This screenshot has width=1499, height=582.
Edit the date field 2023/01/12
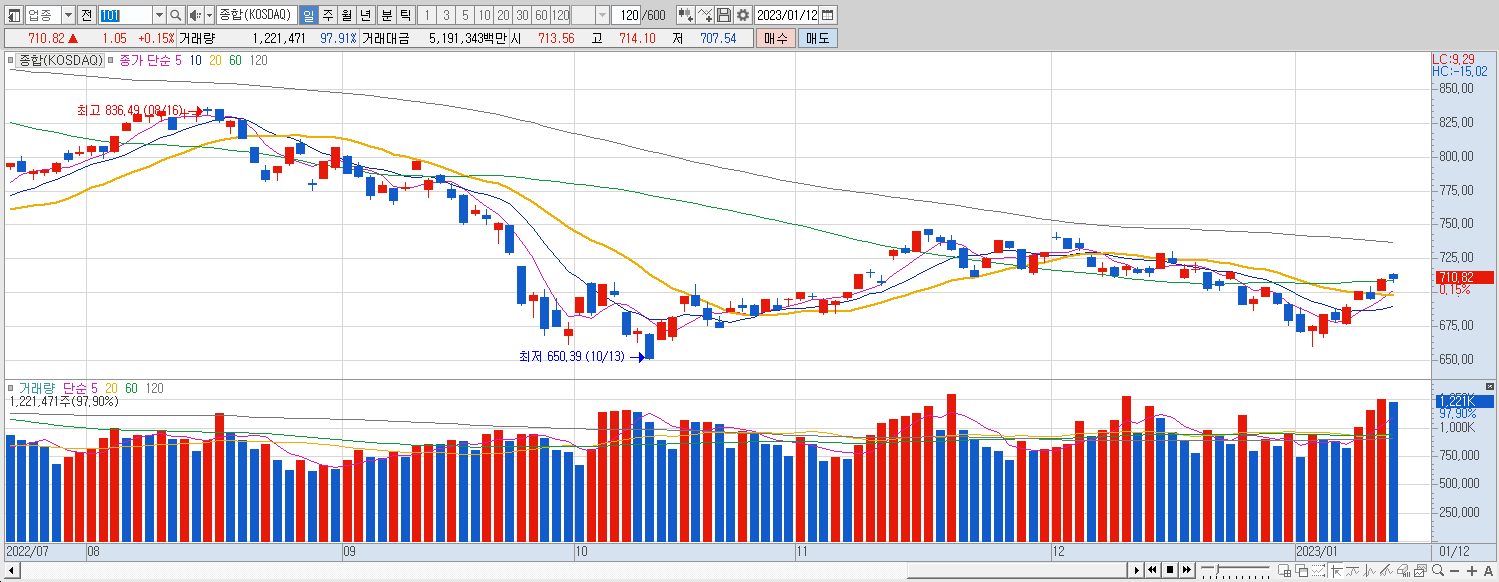click(x=787, y=15)
